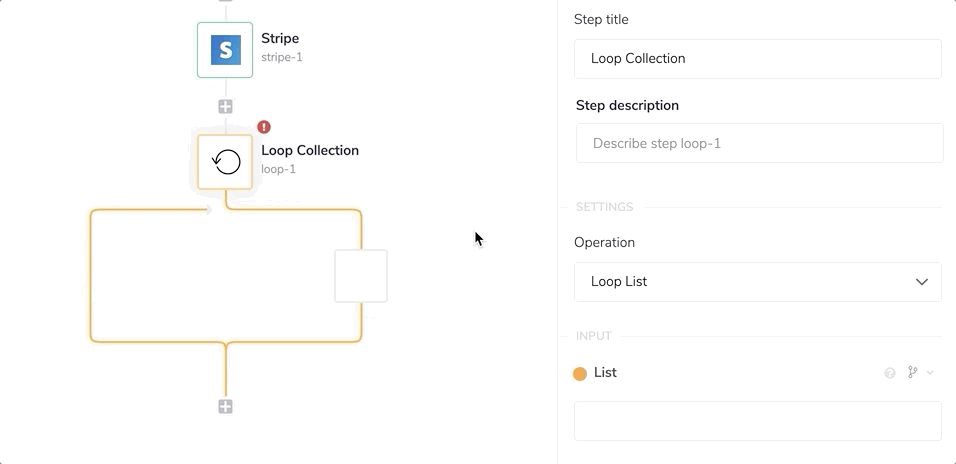Viewport: 956px width, 464px height.
Task: Click the empty placeholder box inside loop
Action: click(x=360, y=276)
